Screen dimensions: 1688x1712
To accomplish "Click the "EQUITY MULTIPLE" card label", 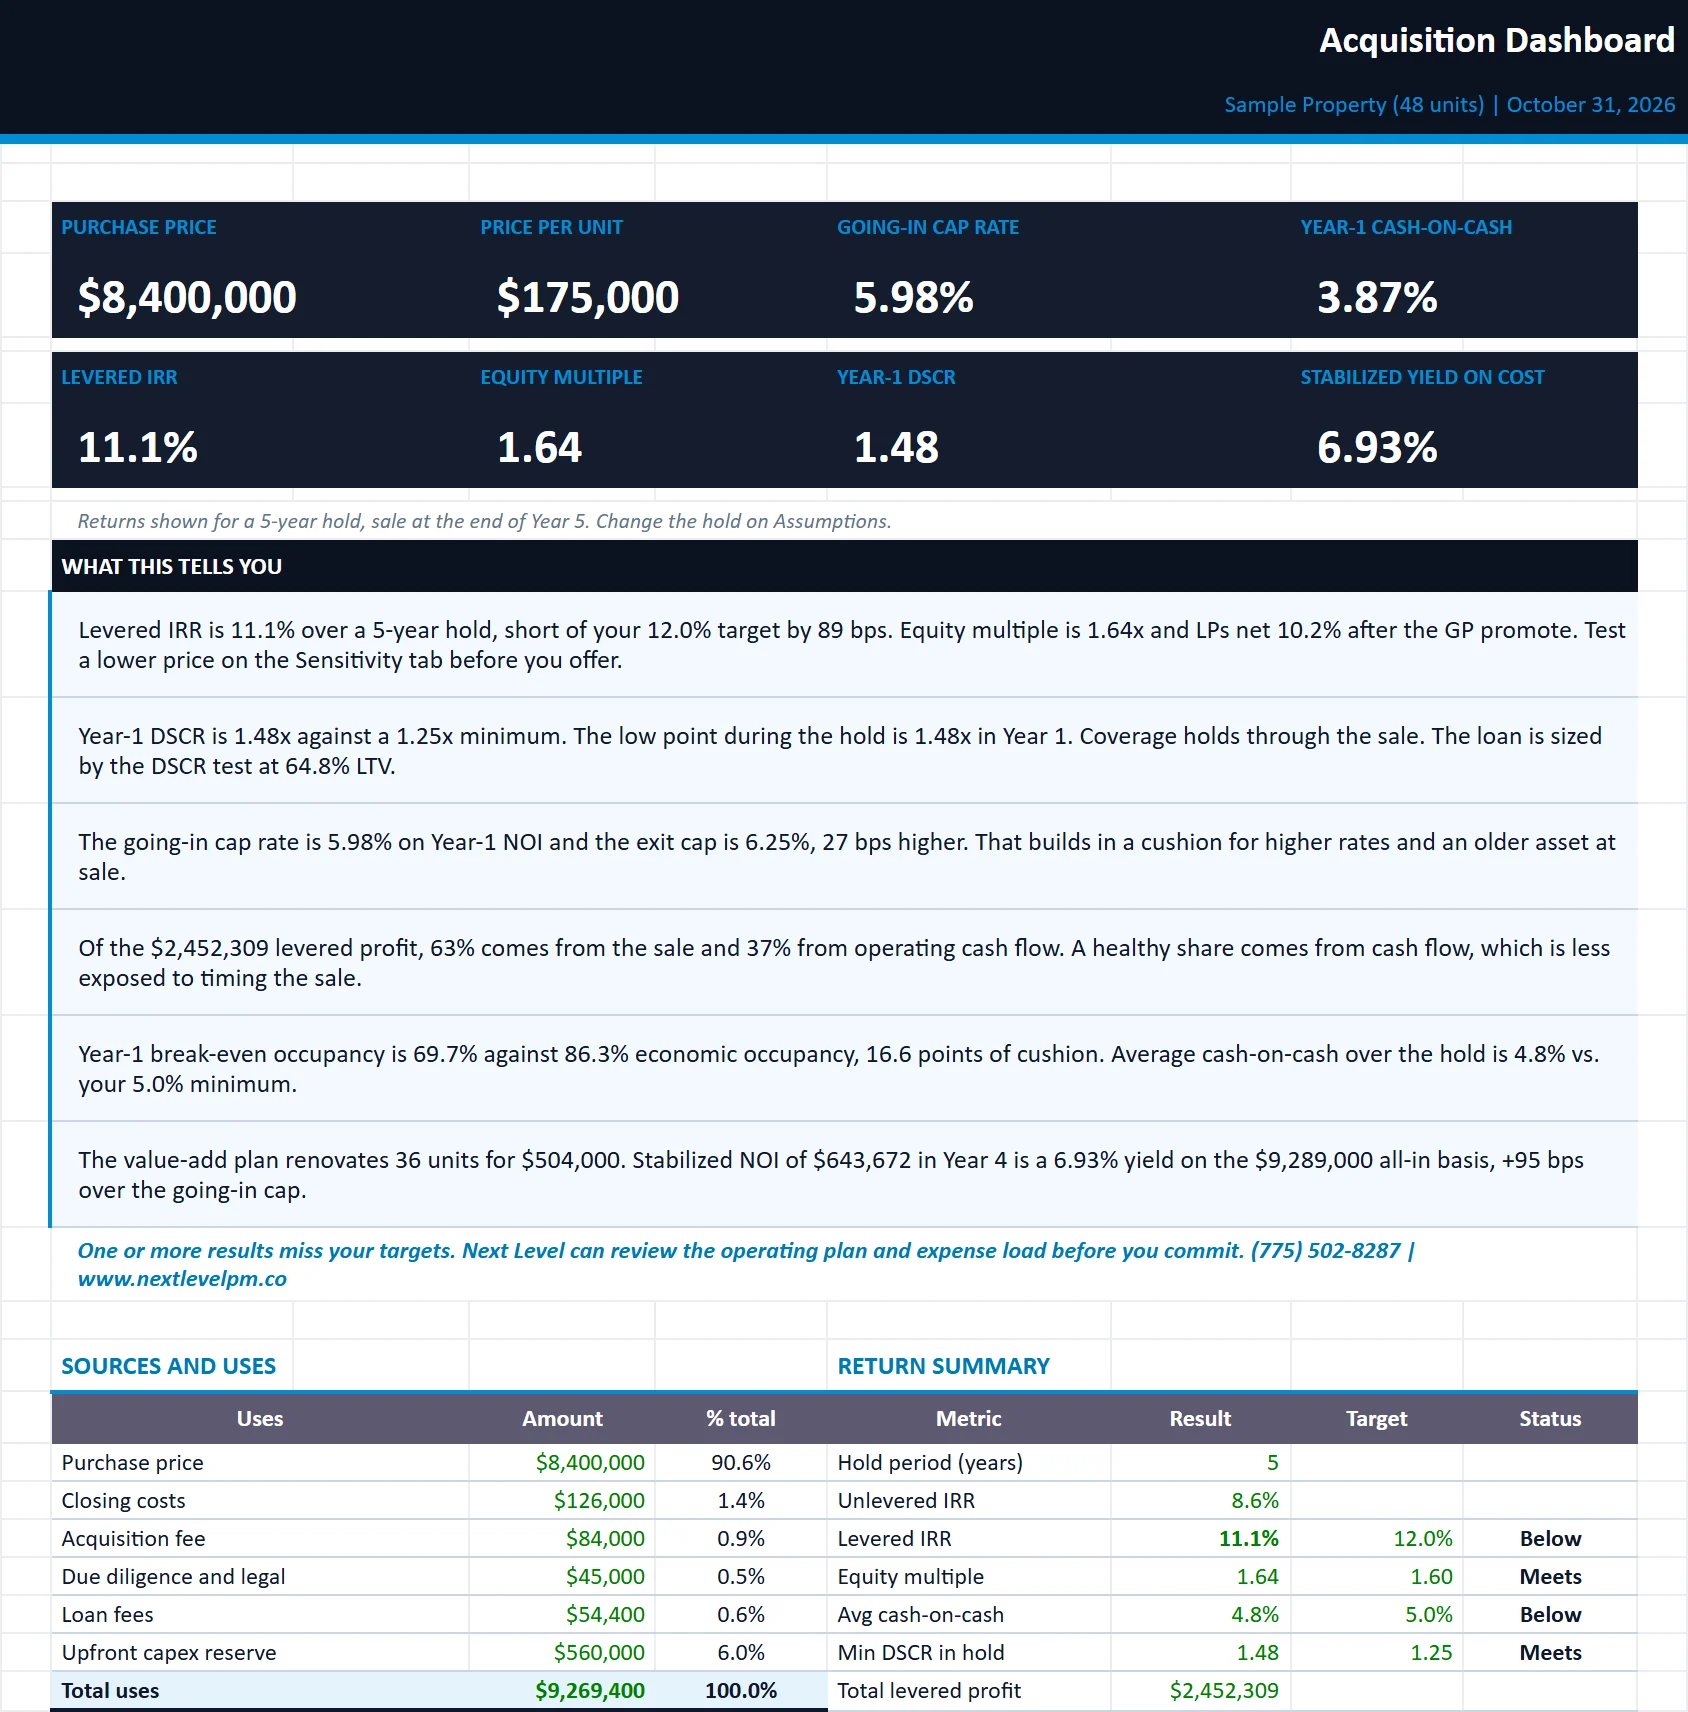I will tap(561, 377).
